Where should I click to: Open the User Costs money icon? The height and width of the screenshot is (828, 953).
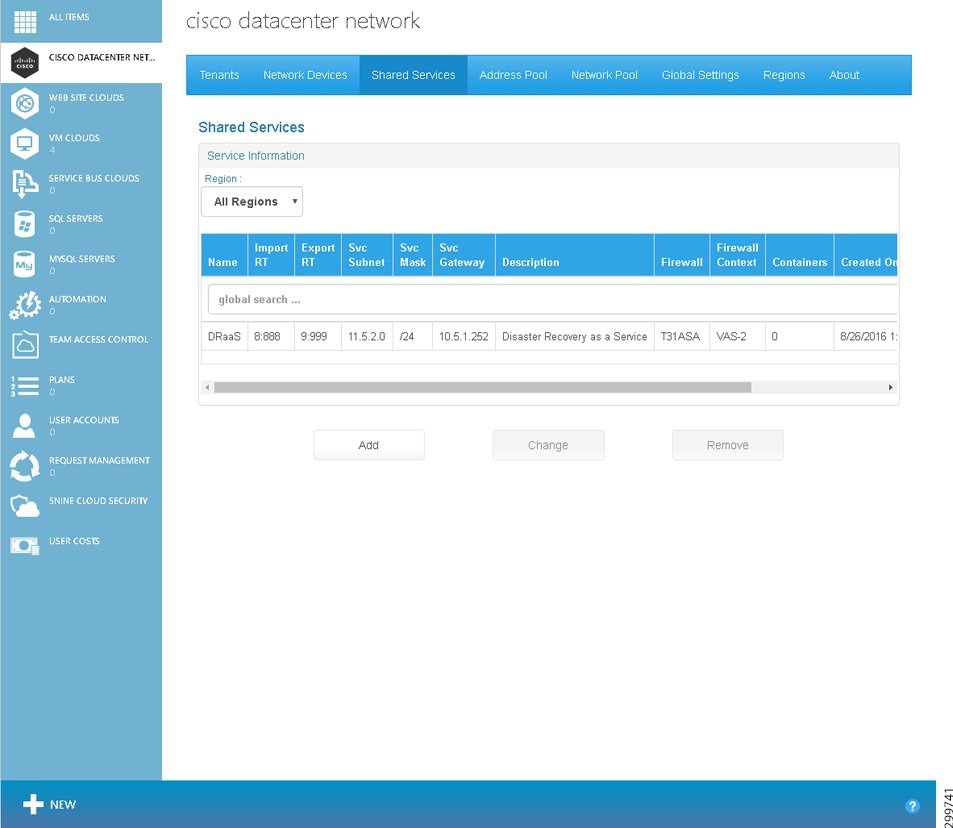[25, 546]
